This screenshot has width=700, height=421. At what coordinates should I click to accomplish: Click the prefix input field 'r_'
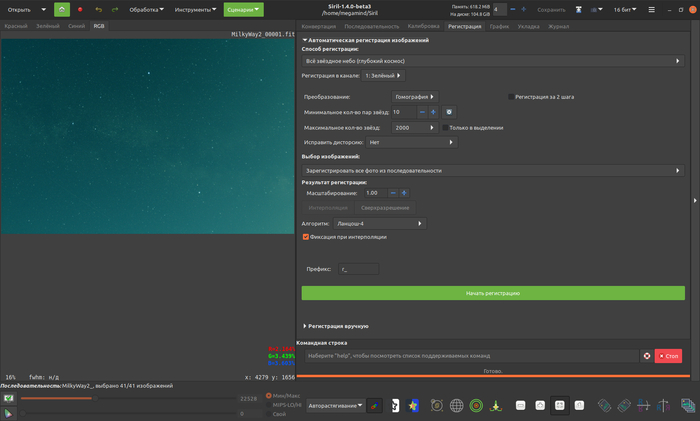(358, 269)
